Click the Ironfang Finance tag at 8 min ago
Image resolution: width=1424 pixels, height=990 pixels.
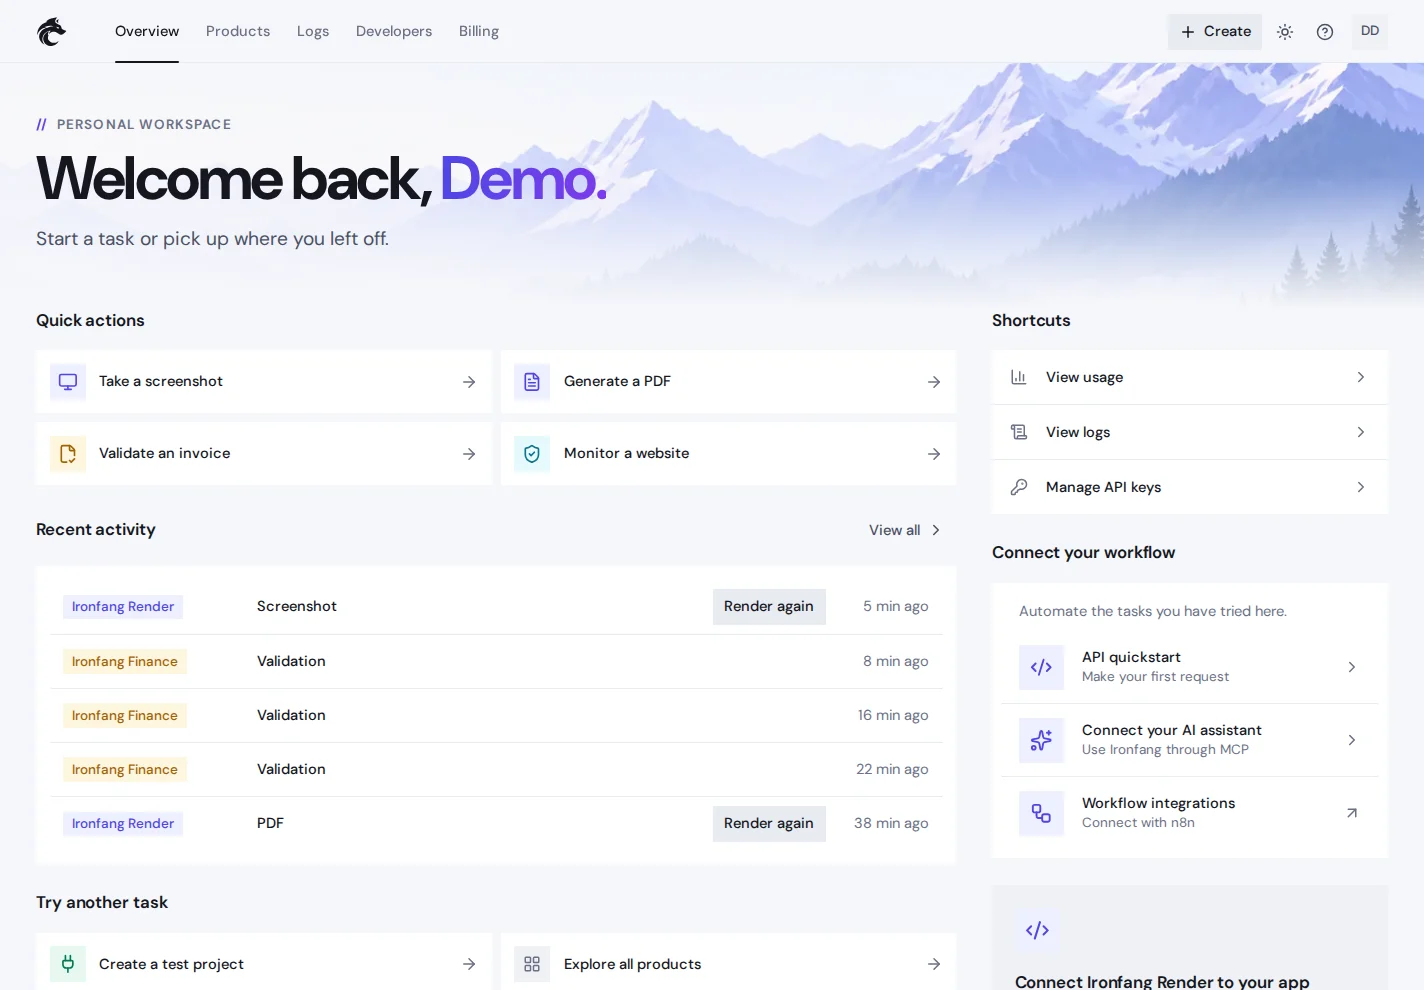(125, 662)
